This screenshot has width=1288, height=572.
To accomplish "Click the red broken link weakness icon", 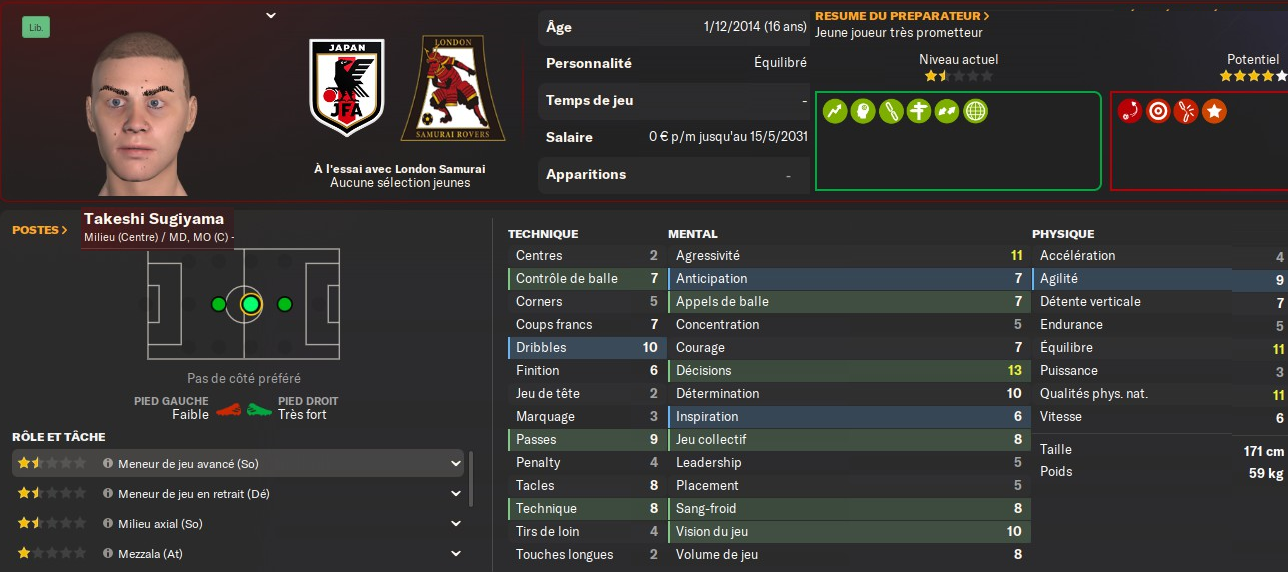I will point(1186,111).
